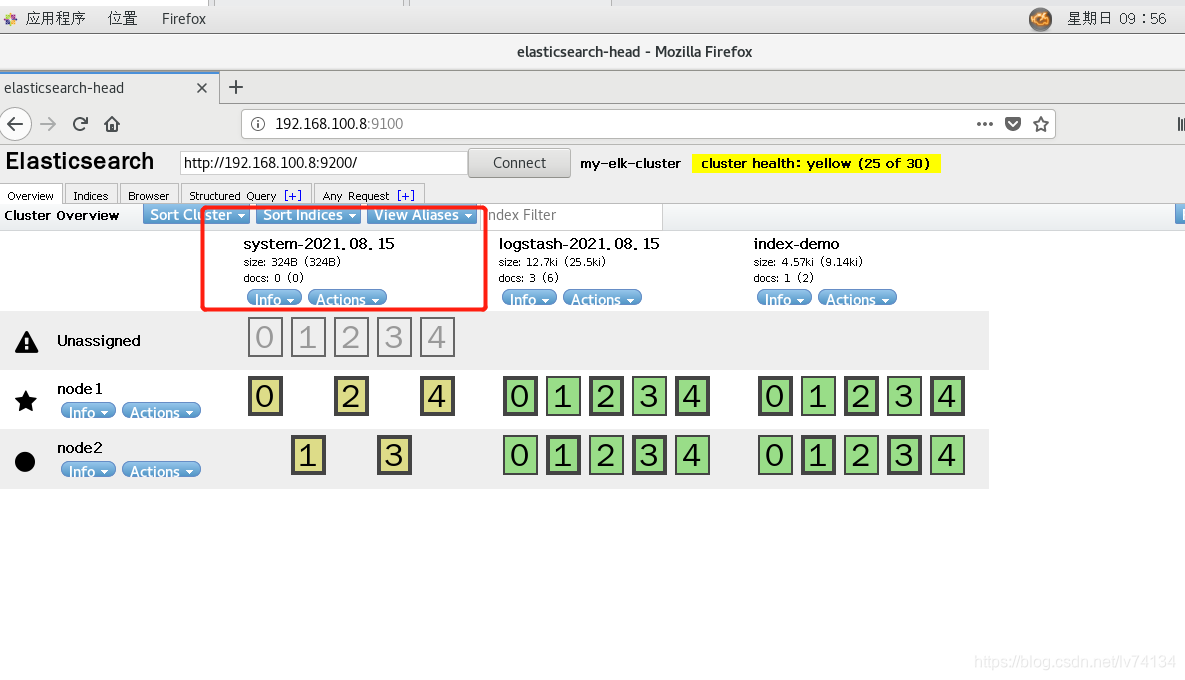
Task: Click the site information icon in address bar
Action: tap(258, 124)
